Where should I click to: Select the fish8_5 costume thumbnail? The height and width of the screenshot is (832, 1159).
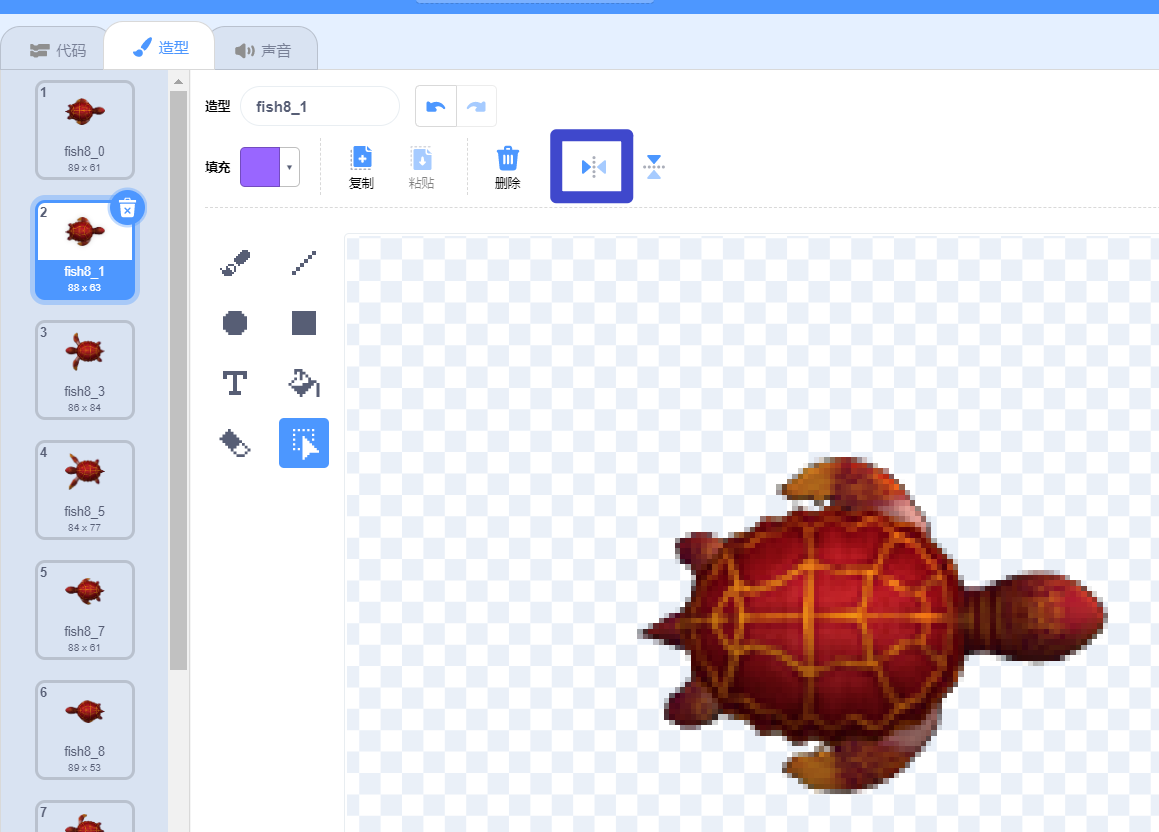point(85,490)
